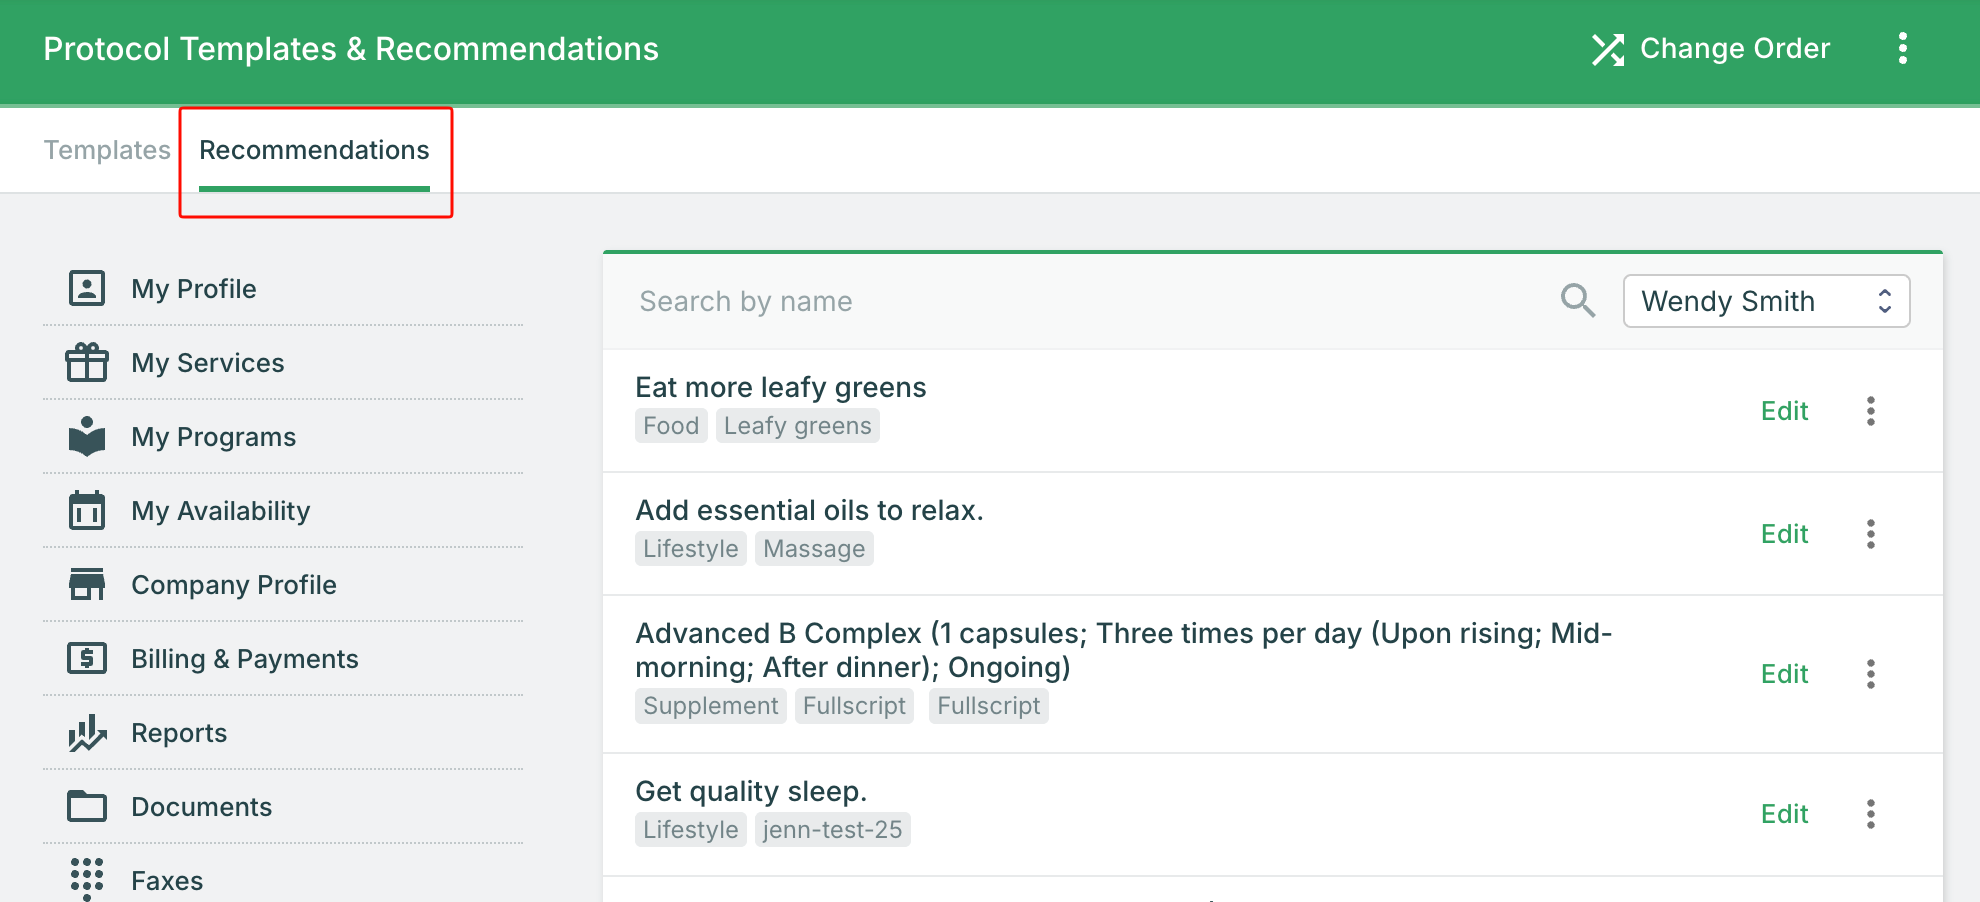
Task: Edit the Add essential oils recommendation
Action: pos(1784,534)
